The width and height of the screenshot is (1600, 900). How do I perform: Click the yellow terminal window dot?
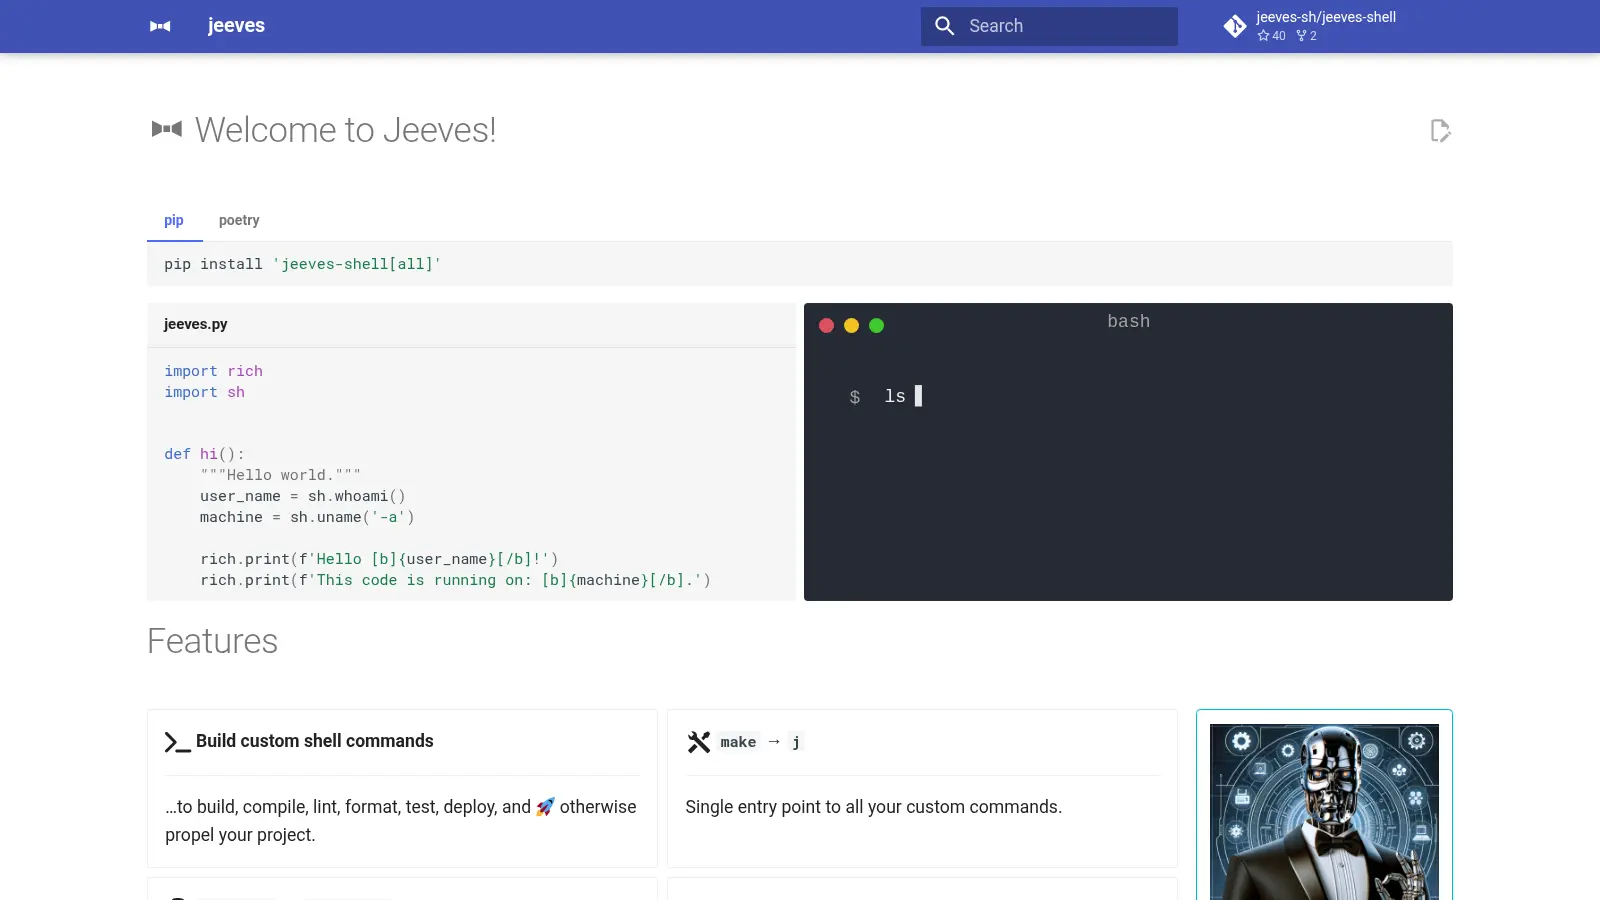point(851,325)
